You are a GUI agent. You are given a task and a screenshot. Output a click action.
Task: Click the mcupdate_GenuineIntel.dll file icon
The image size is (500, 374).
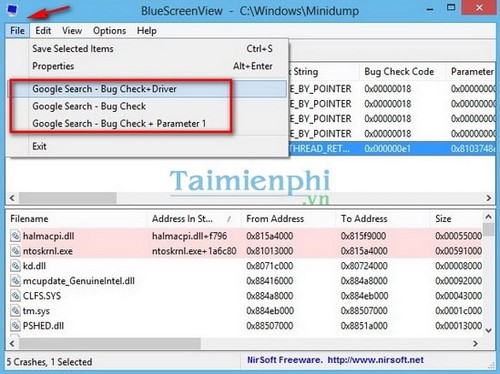pos(15,281)
